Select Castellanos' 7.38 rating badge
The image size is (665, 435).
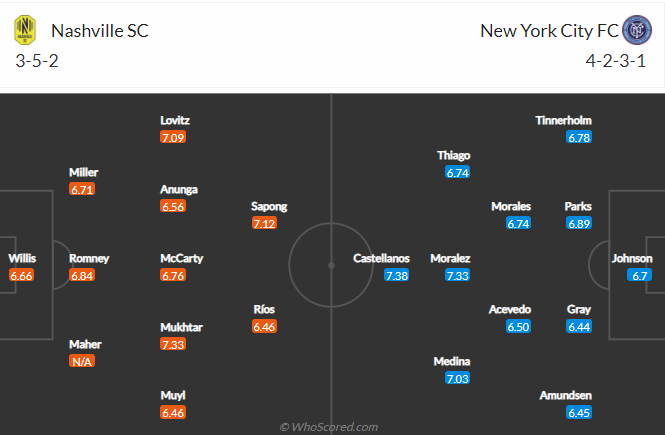click(397, 276)
